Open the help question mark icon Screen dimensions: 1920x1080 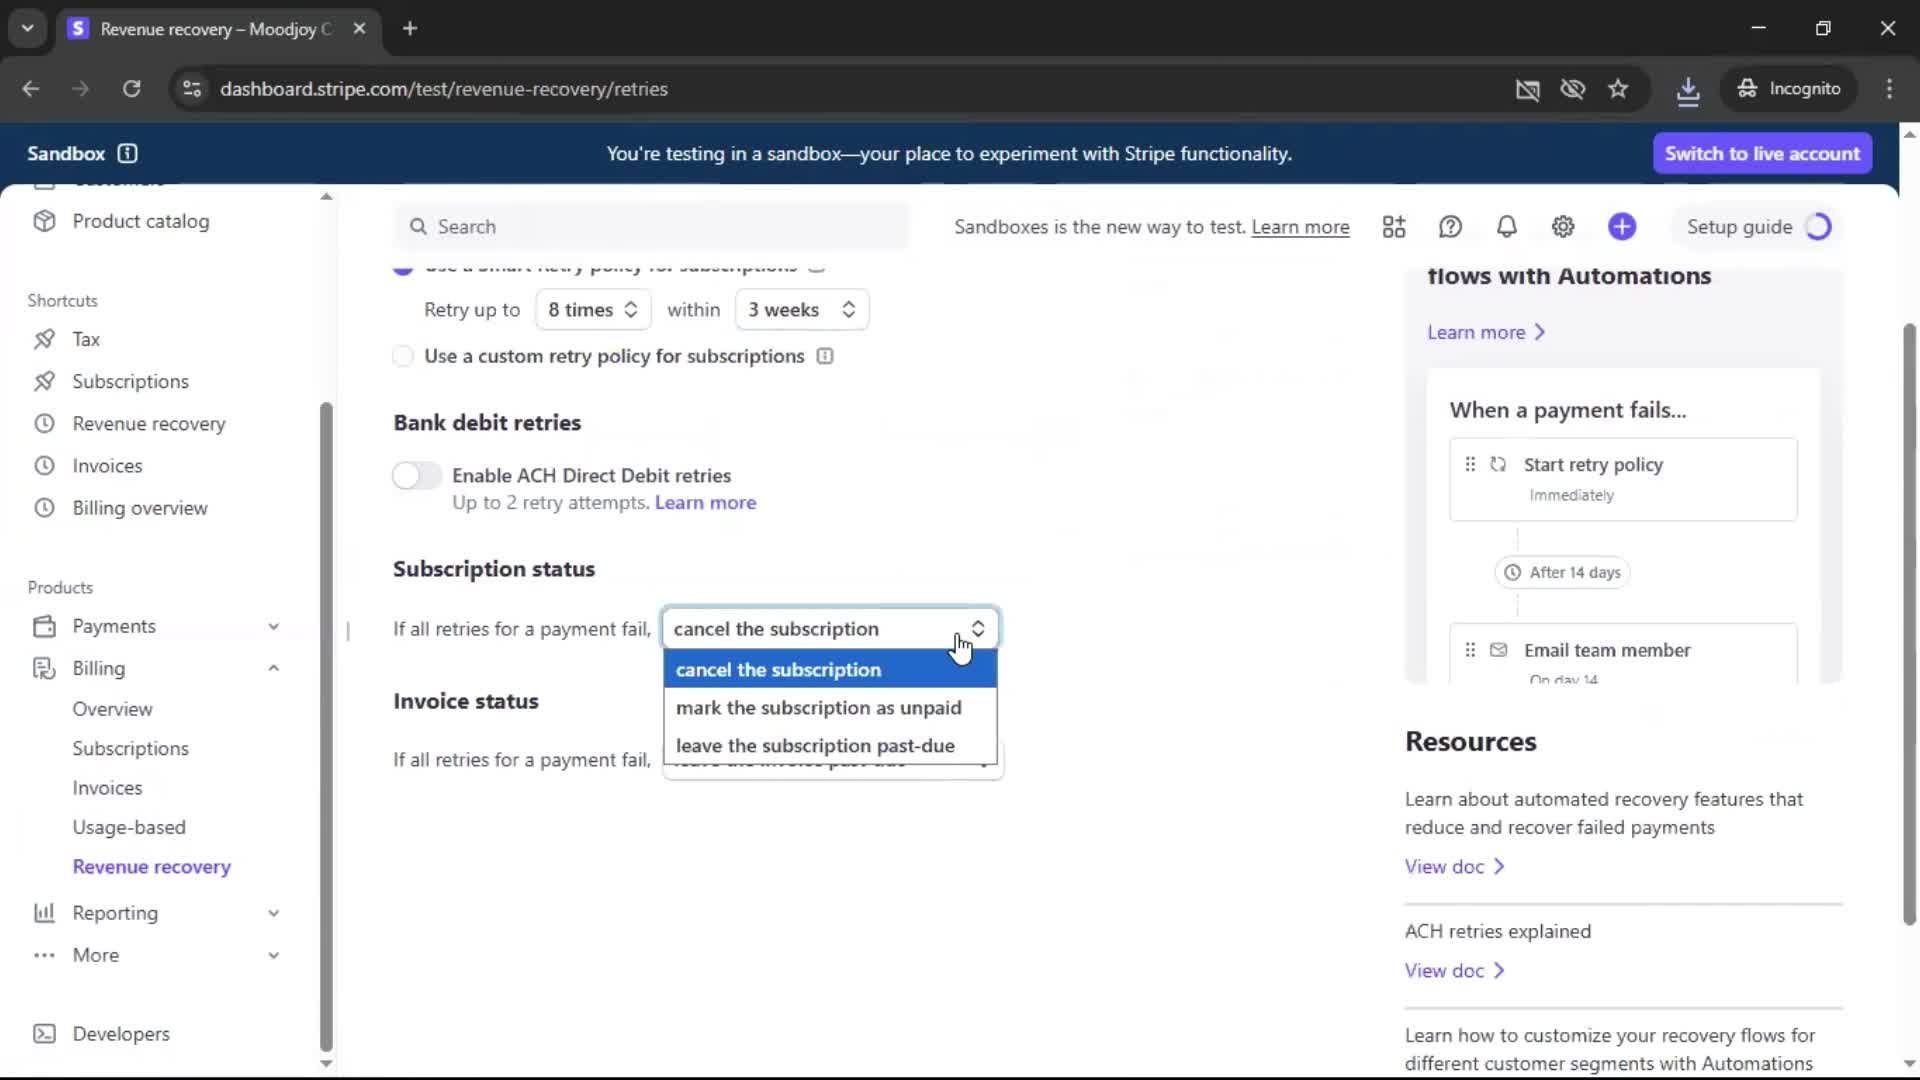[x=1450, y=227]
